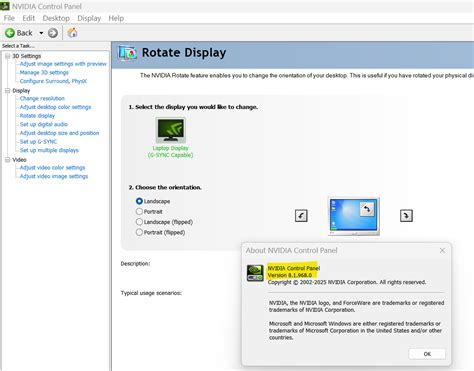The width and height of the screenshot is (474, 371).
Task: Open the Home icon in the toolbar
Action: tap(72, 33)
